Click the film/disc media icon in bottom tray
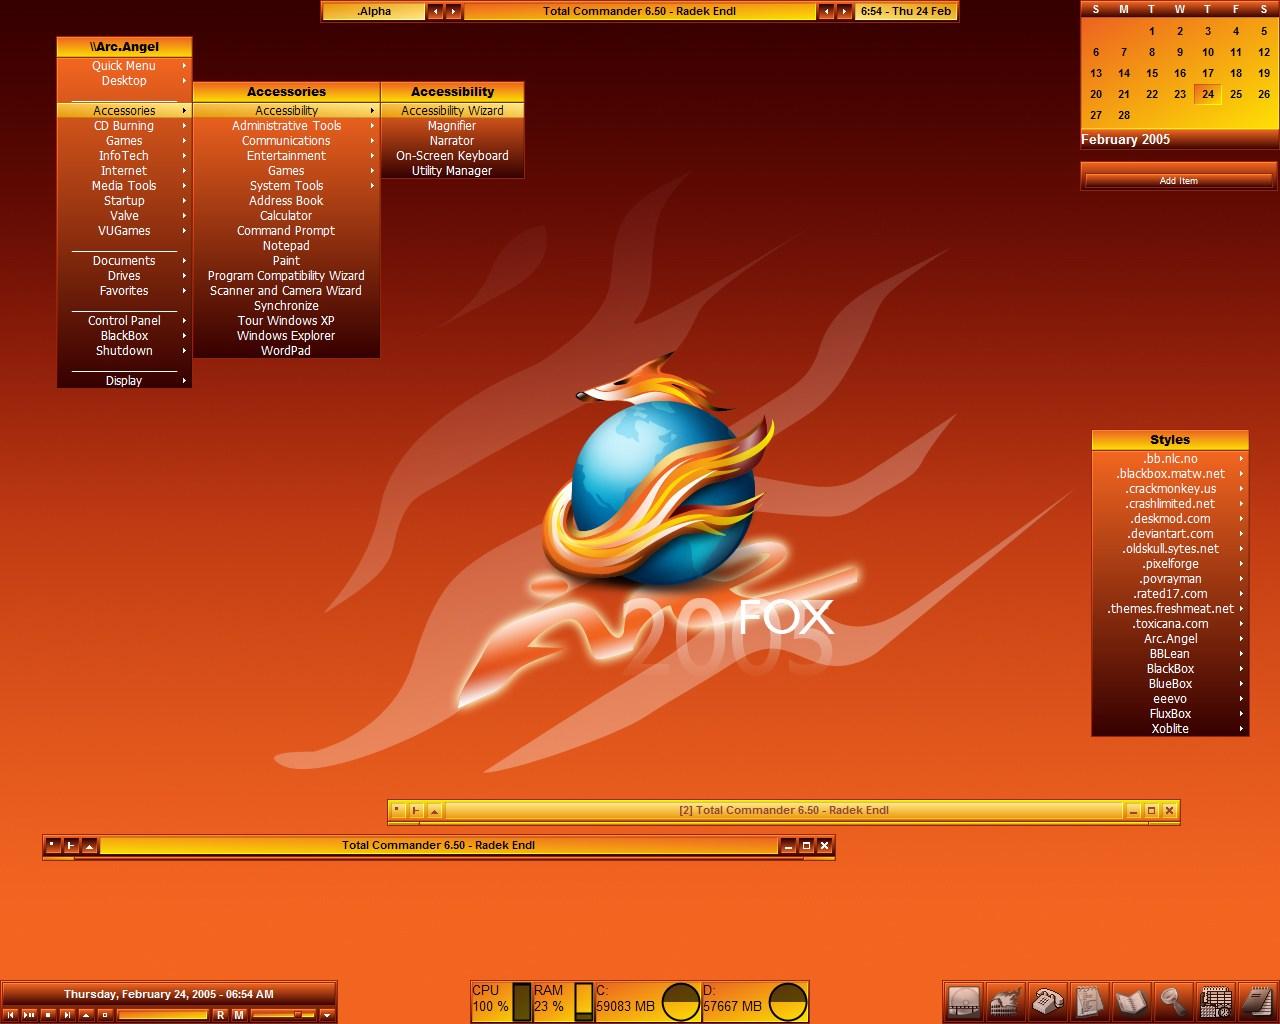The height and width of the screenshot is (1024, 1280). [964, 1001]
